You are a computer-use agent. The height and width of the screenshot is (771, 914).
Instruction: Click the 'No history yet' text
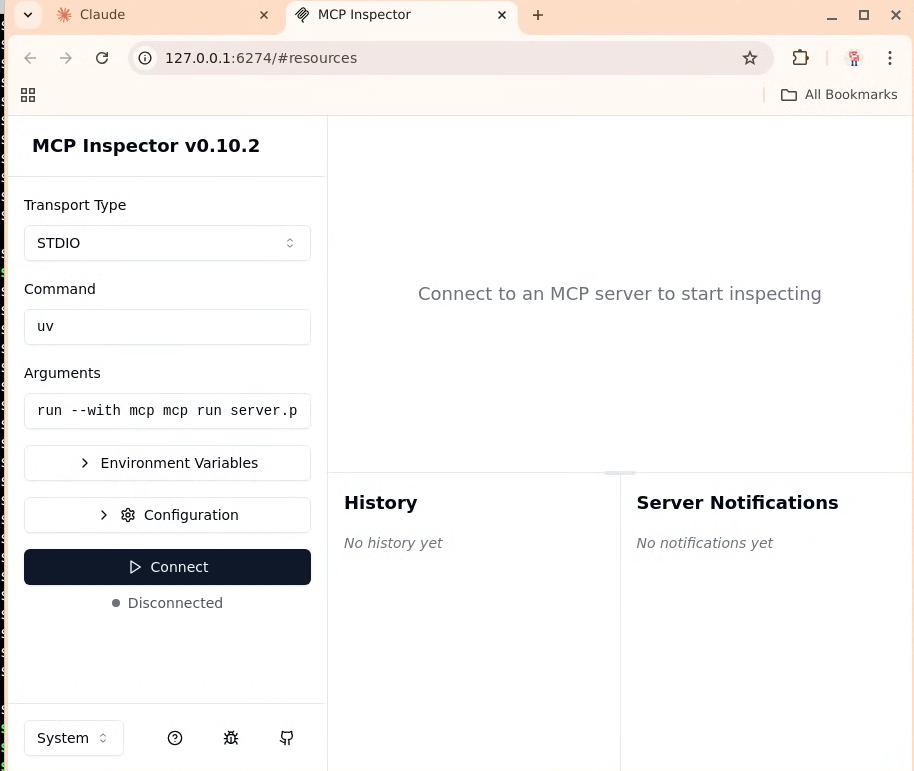click(x=393, y=543)
